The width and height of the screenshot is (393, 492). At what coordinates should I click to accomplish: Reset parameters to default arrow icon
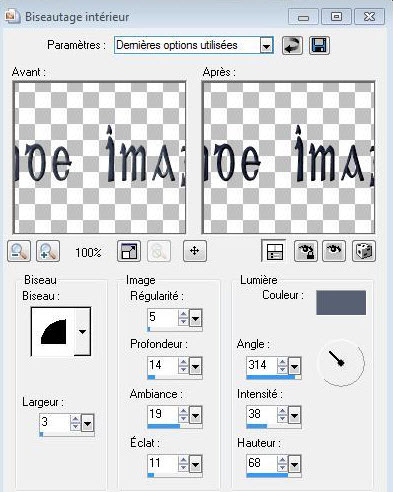(x=292, y=45)
